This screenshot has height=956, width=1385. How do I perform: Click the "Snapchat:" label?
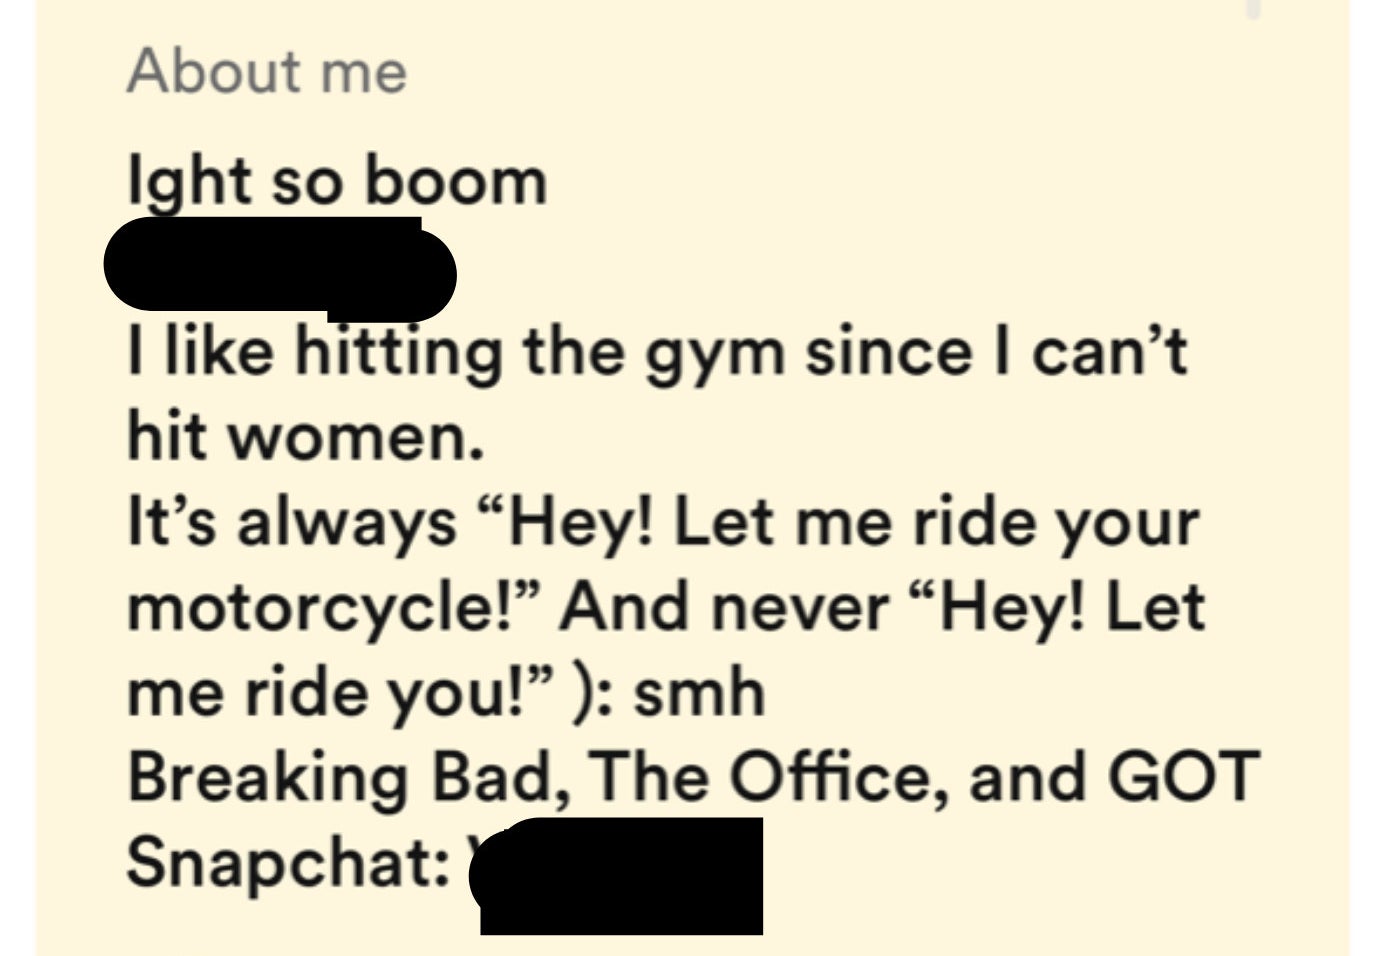tap(288, 862)
